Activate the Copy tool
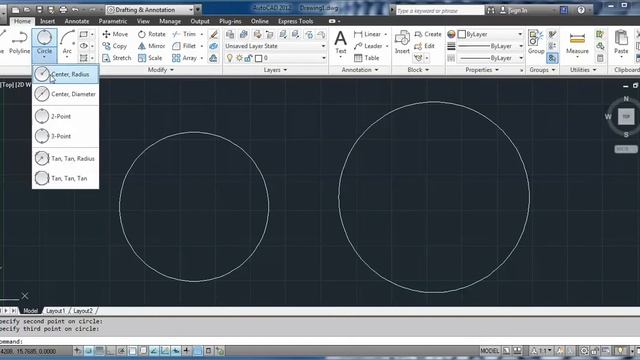 [x=115, y=46]
